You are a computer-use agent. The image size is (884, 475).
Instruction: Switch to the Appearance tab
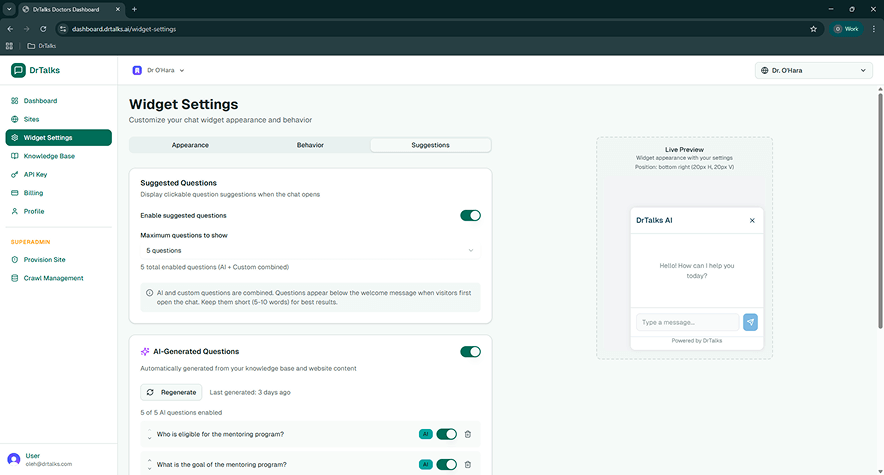point(190,145)
